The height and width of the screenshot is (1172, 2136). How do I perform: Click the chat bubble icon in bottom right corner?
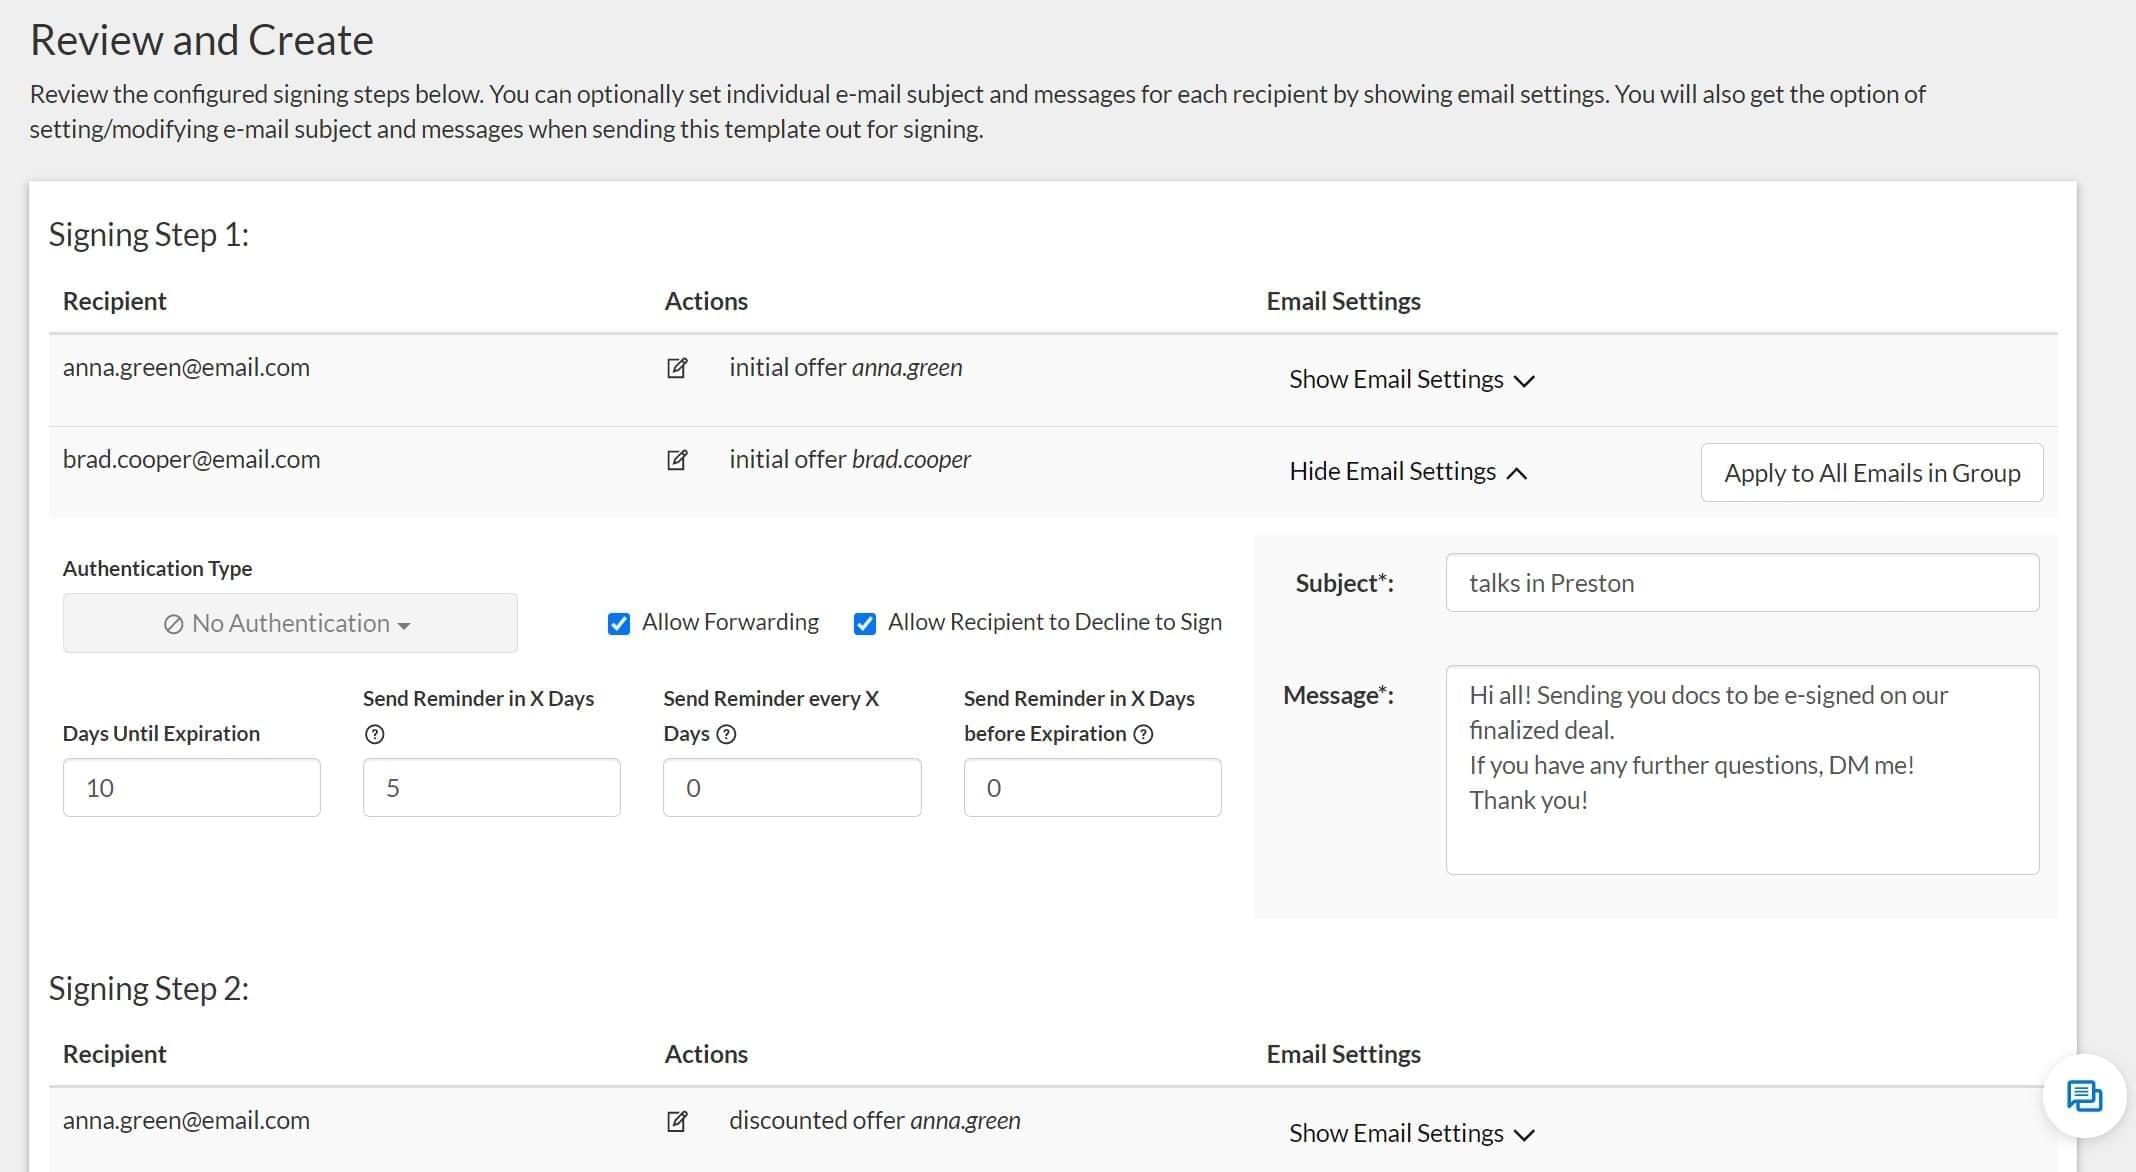[2084, 1098]
